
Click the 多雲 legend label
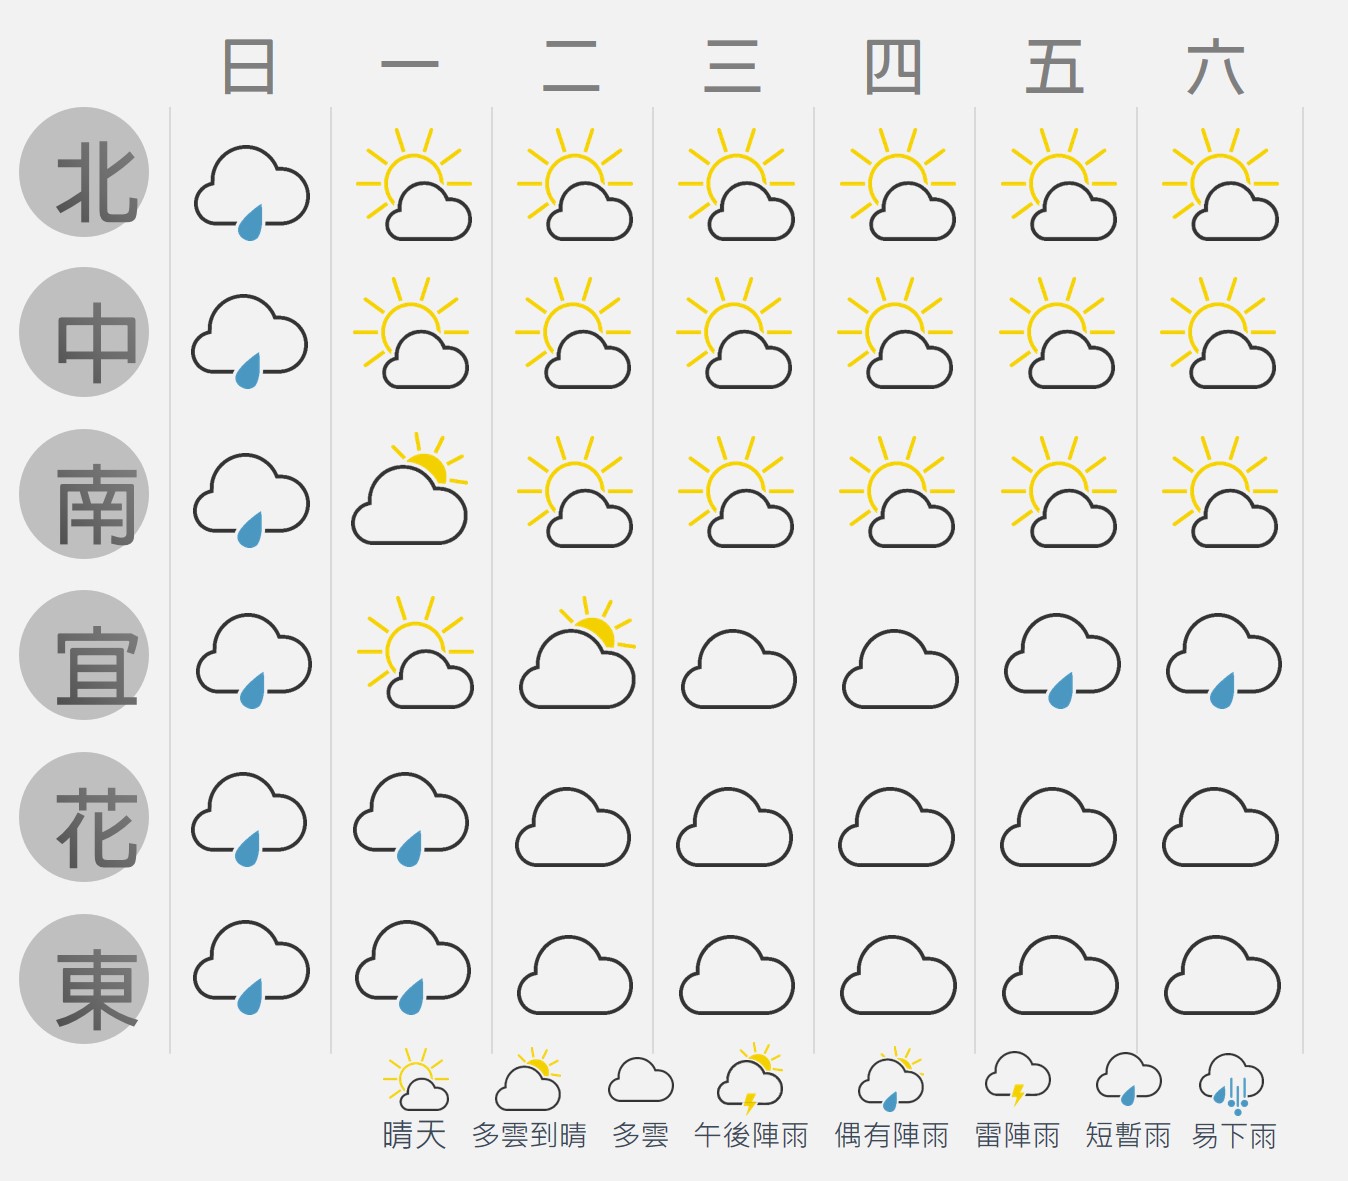point(641,1135)
